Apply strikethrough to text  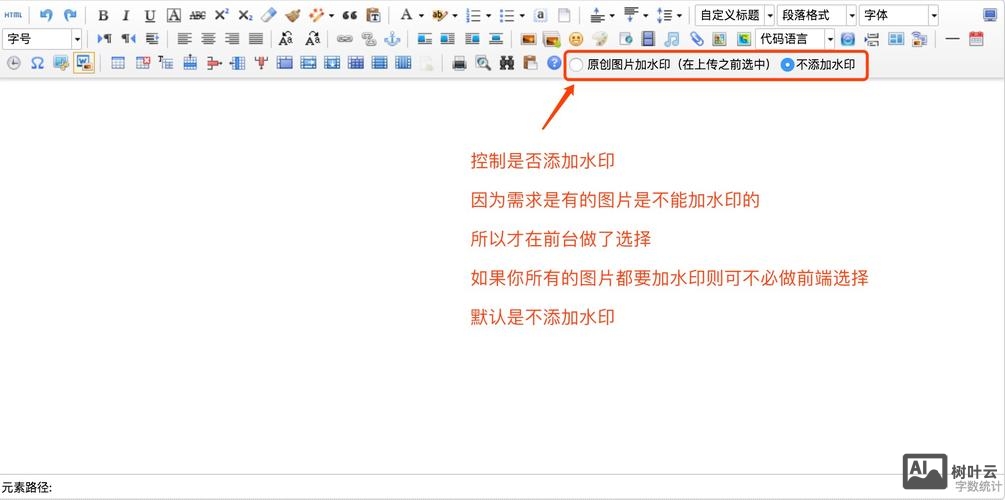(197, 15)
